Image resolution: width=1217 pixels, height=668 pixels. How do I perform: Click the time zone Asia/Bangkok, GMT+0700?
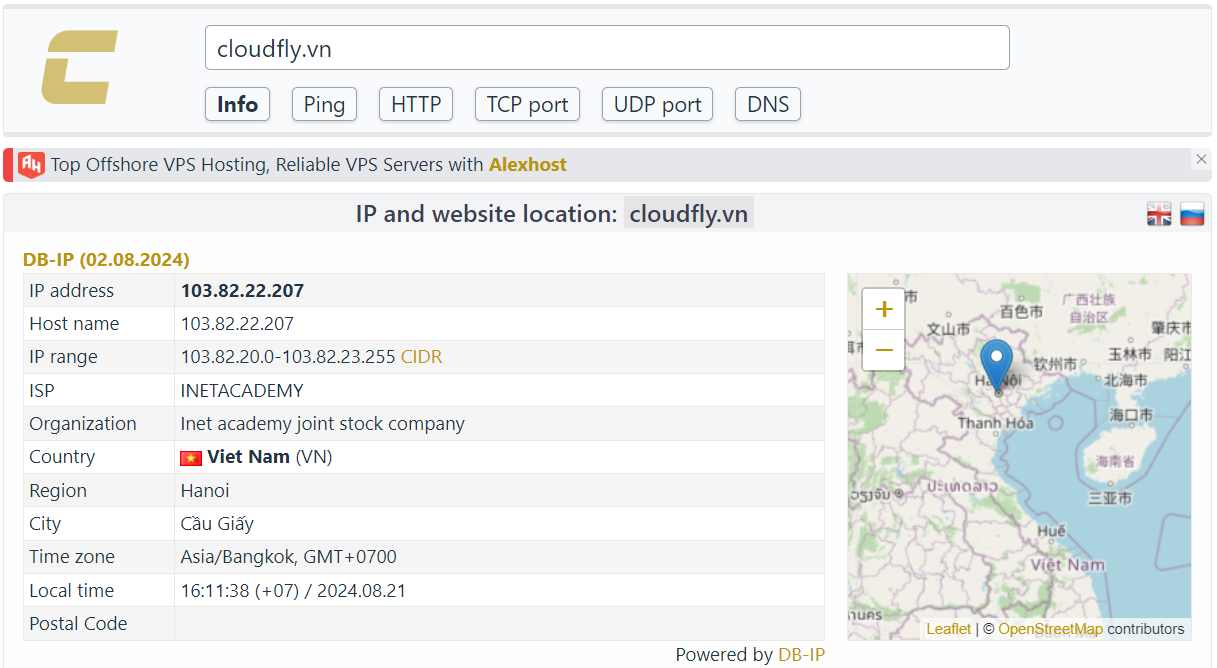pyautogui.click(x=289, y=557)
